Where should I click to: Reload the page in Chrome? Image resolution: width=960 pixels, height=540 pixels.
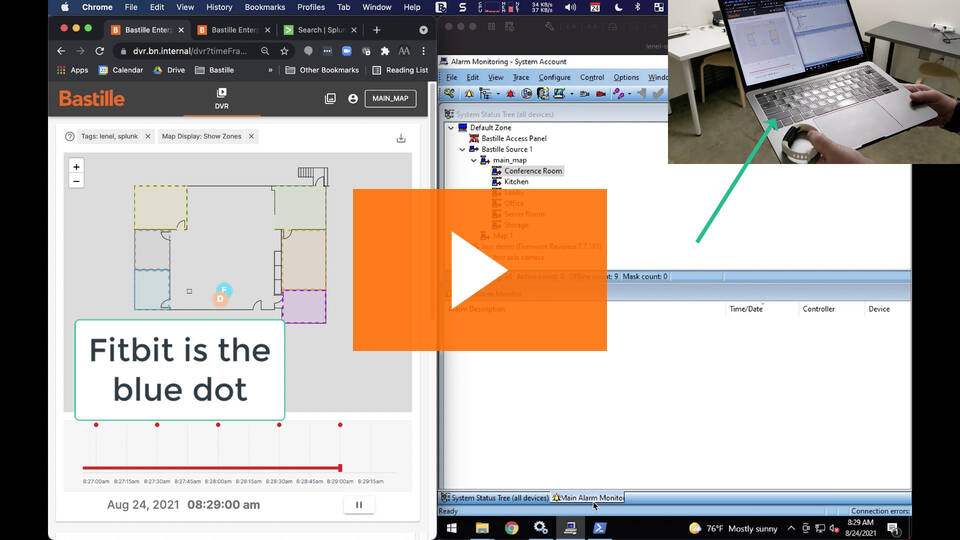100,51
